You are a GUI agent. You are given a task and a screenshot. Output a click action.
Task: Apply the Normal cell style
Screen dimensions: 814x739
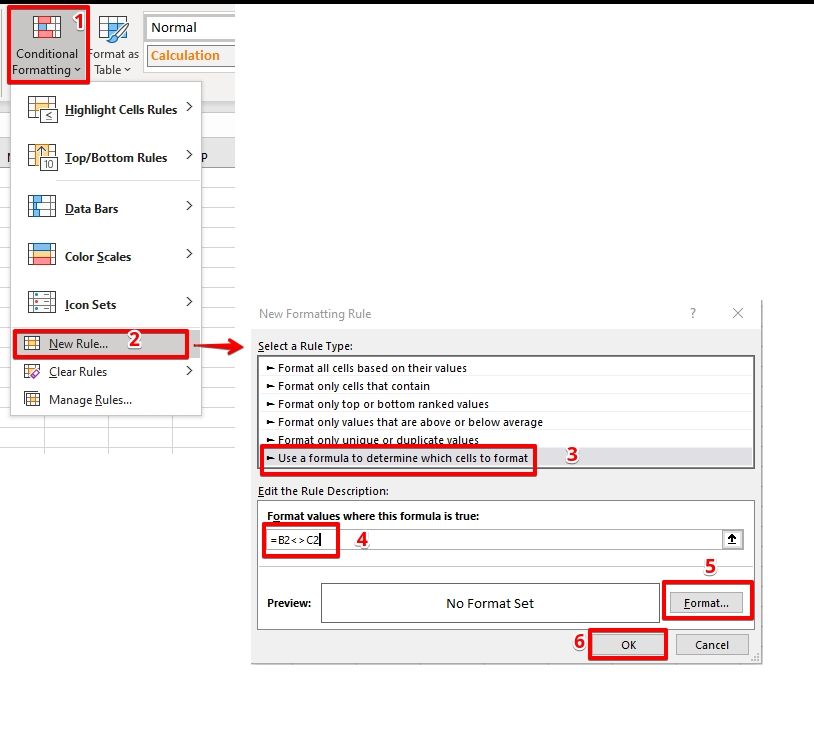click(x=190, y=28)
